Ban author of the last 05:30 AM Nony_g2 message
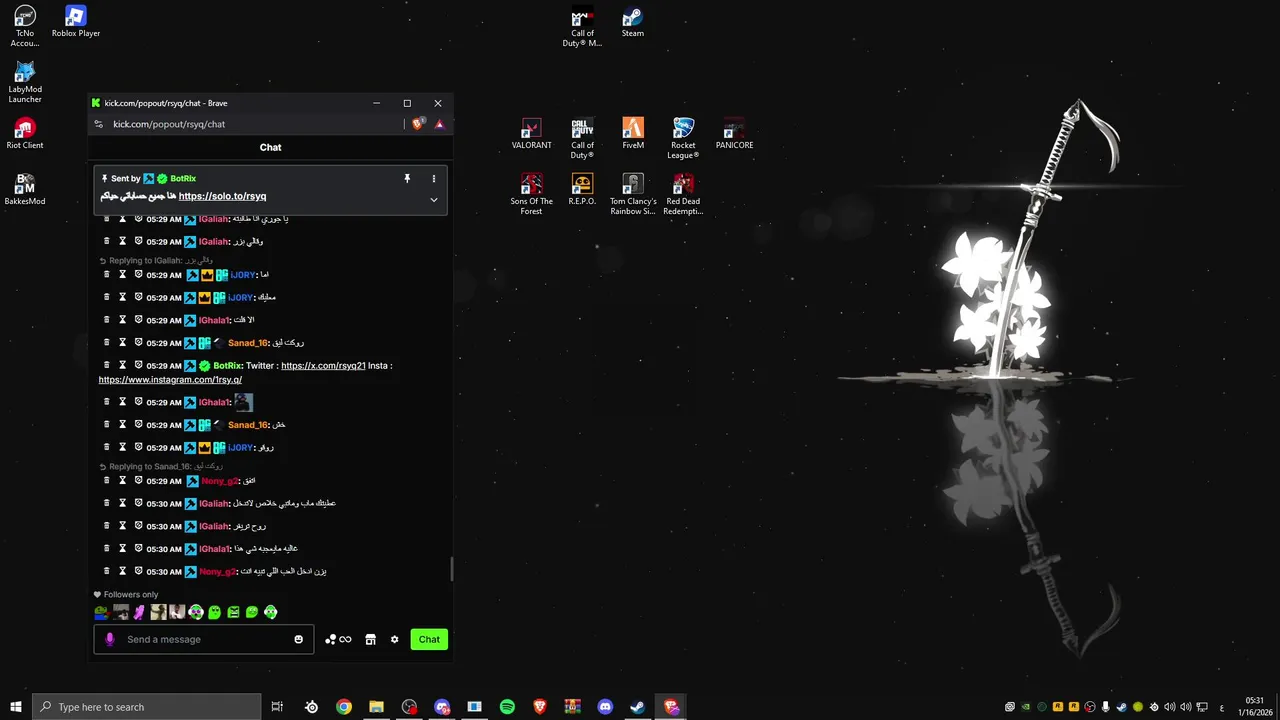Viewport: 1280px width, 720px height. click(139, 570)
